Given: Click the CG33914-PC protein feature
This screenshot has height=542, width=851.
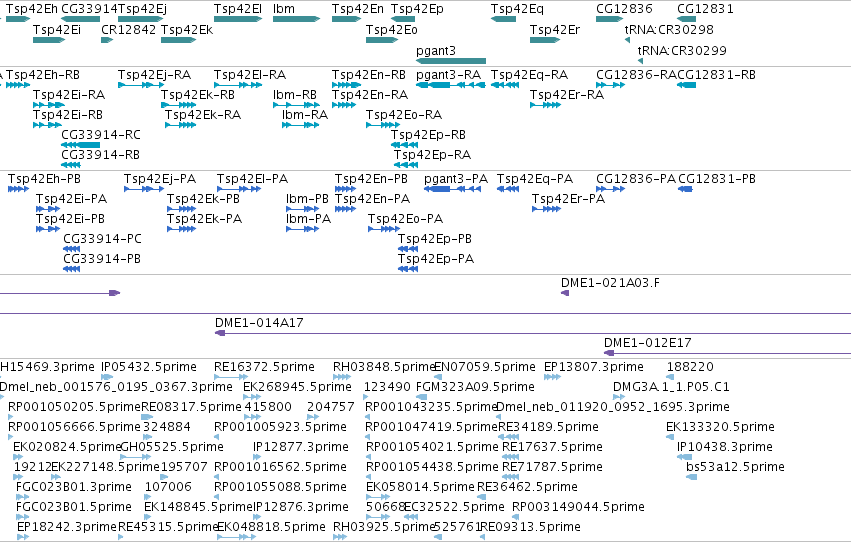Looking at the screenshot, I should [72, 250].
